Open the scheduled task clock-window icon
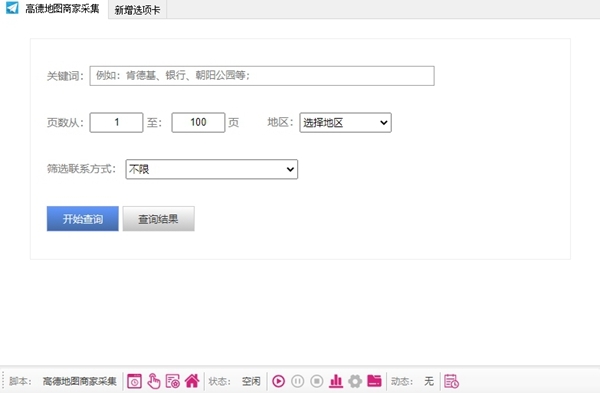The width and height of the screenshot is (600, 393). pos(134,381)
